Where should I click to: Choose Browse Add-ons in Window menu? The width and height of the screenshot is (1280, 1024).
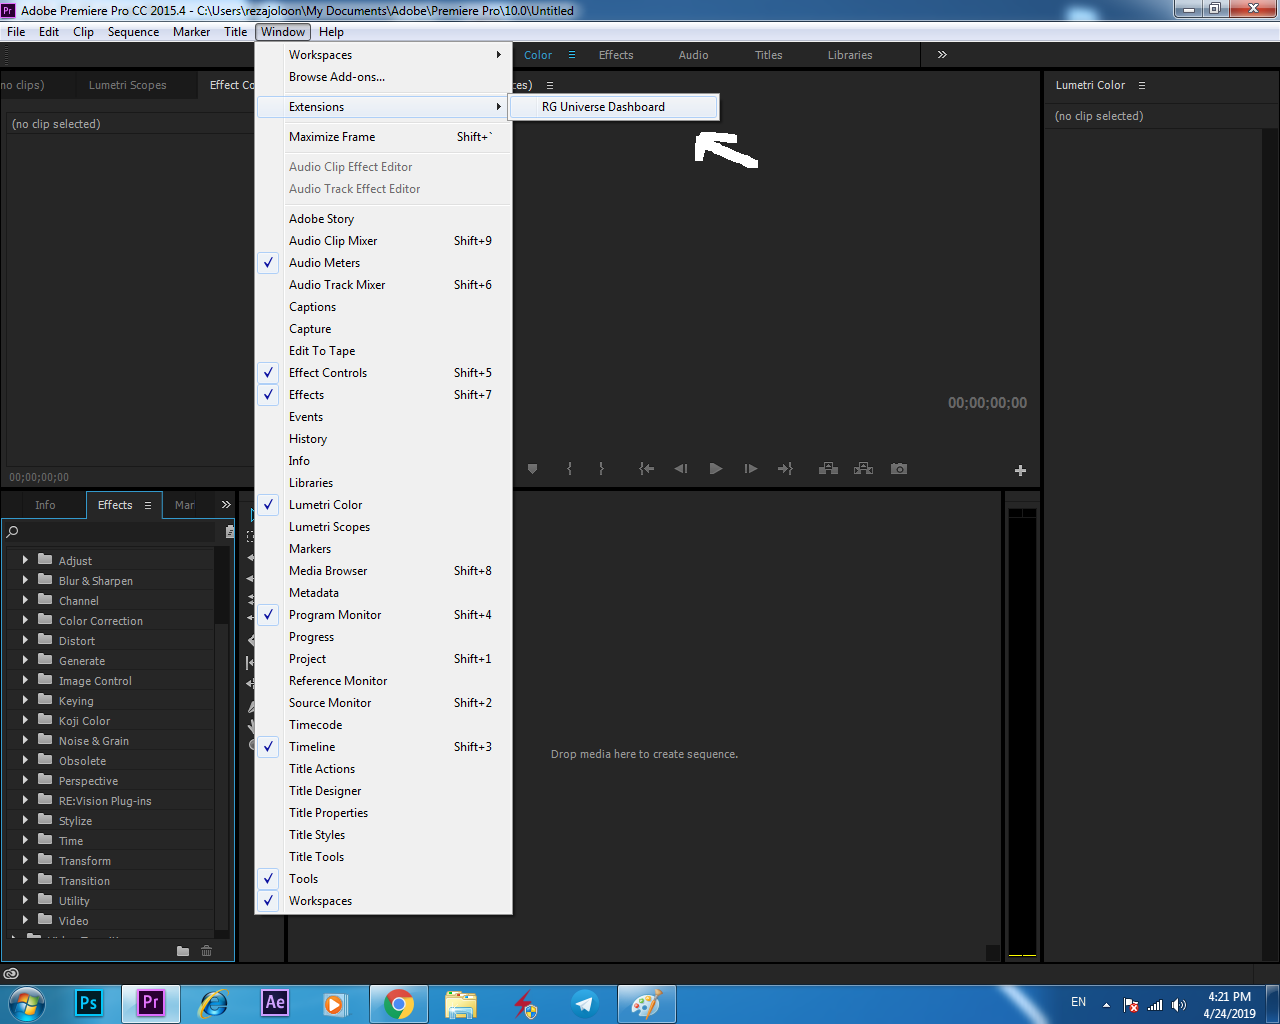pyautogui.click(x=384, y=77)
